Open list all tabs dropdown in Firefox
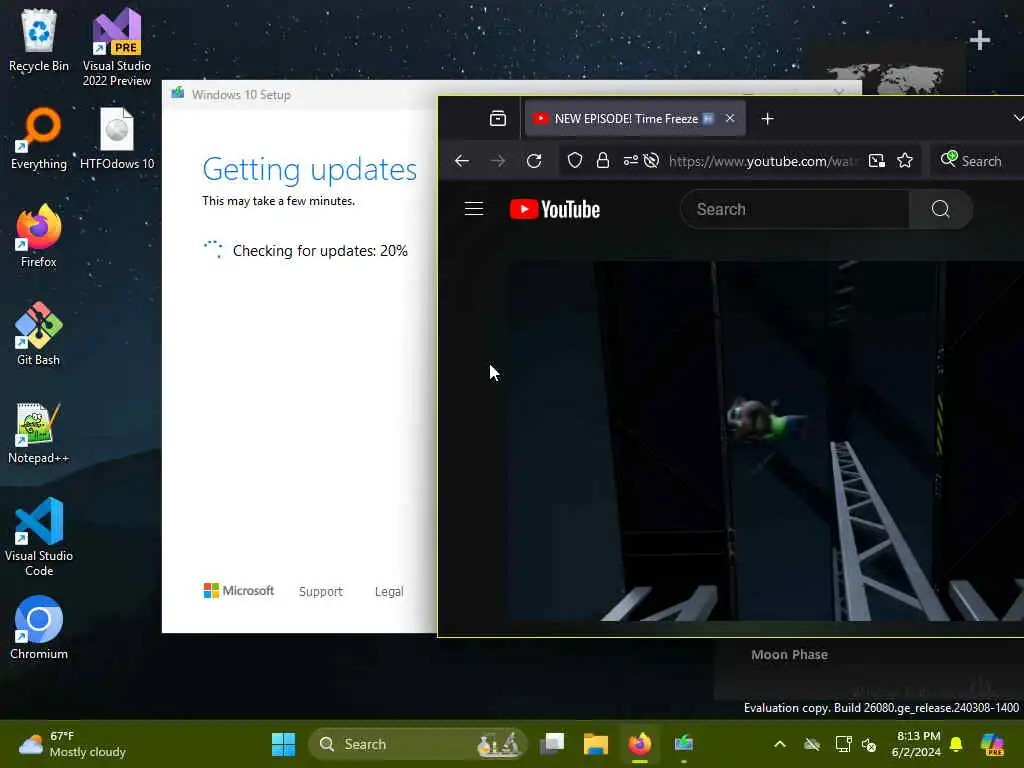The image size is (1024, 768). 1017,118
